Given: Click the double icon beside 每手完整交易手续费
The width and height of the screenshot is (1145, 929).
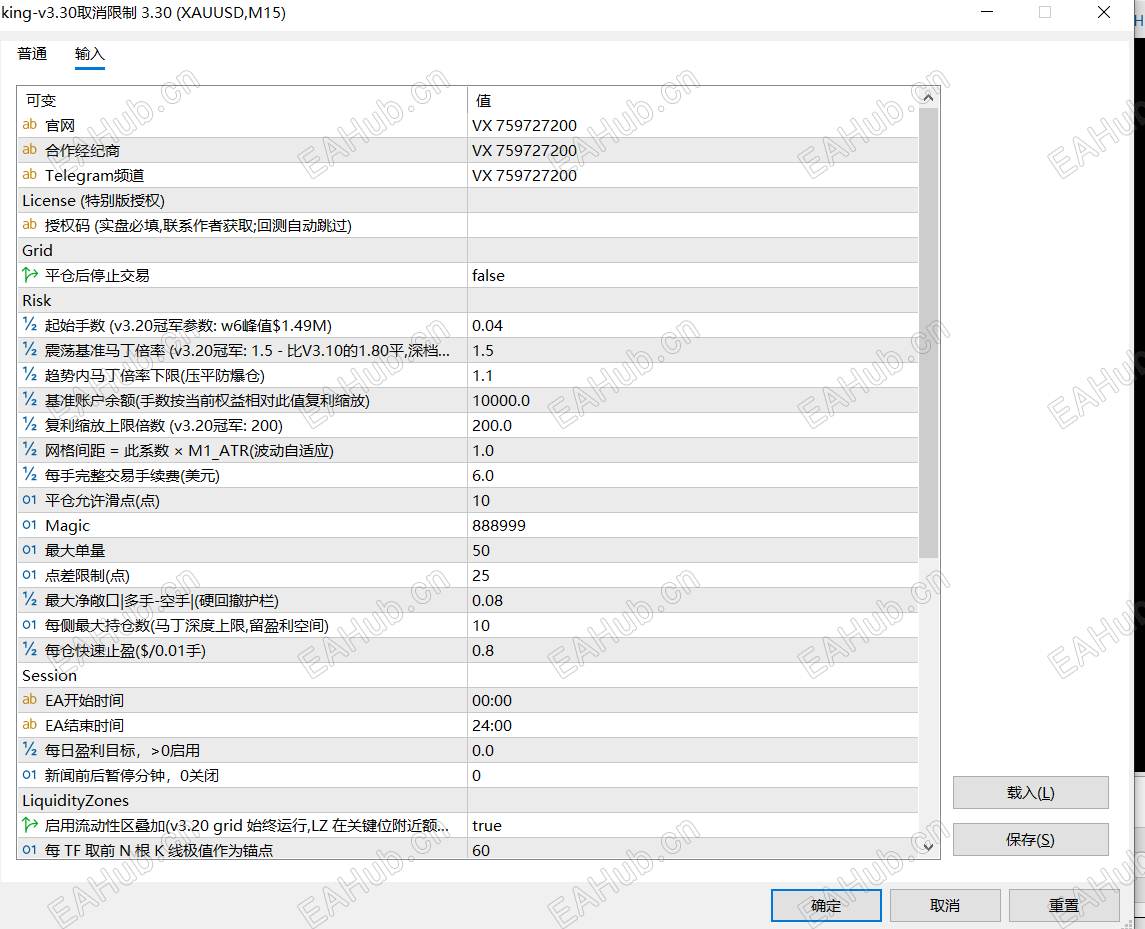Looking at the screenshot, I should (x=29, y=475).
